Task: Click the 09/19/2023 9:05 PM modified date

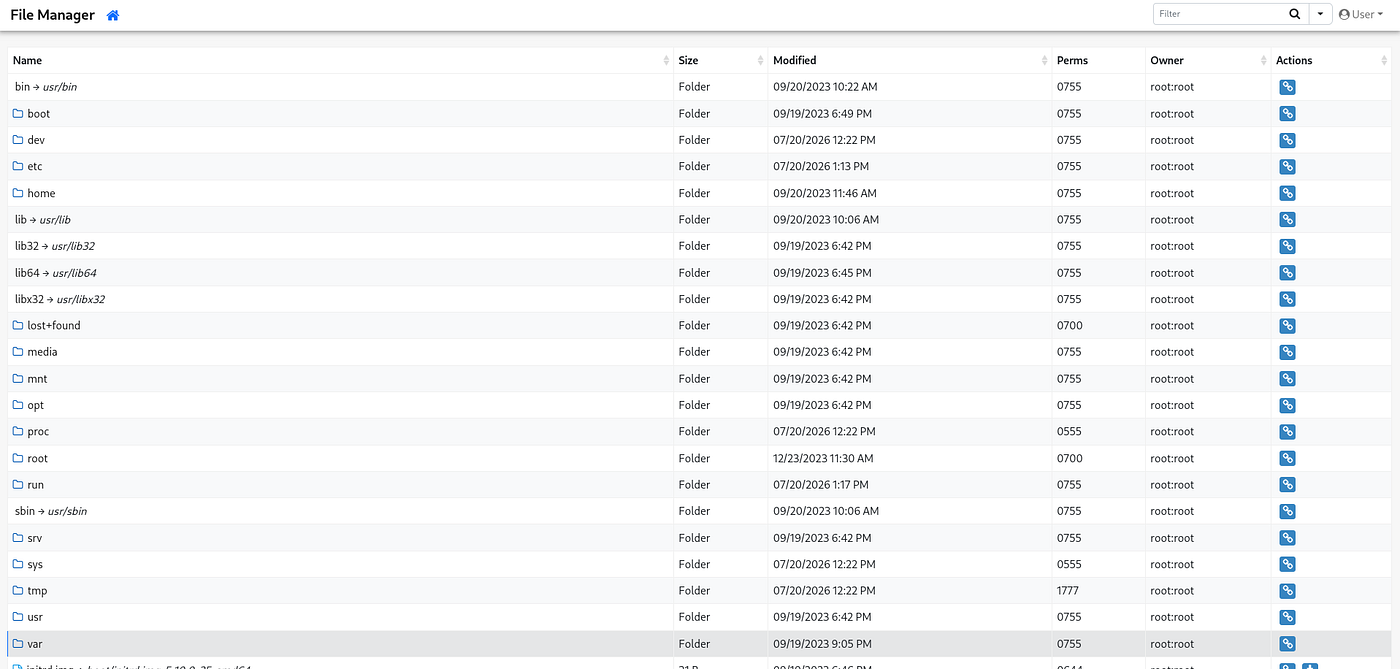Action: [x=822, y=644]
